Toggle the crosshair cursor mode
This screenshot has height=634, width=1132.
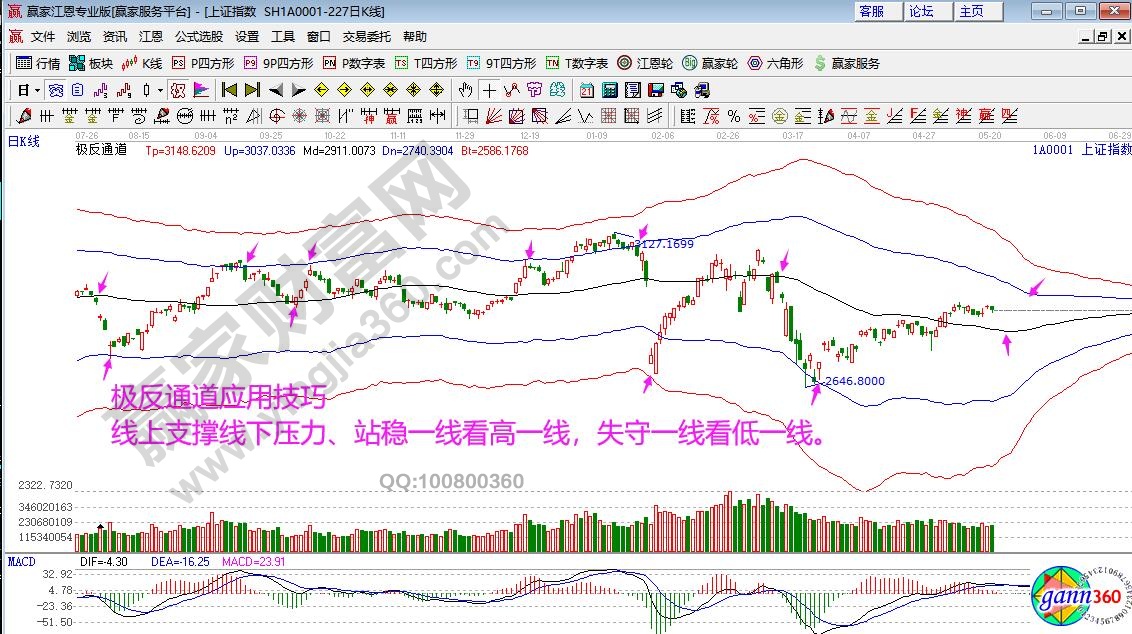tap(489, 90)
